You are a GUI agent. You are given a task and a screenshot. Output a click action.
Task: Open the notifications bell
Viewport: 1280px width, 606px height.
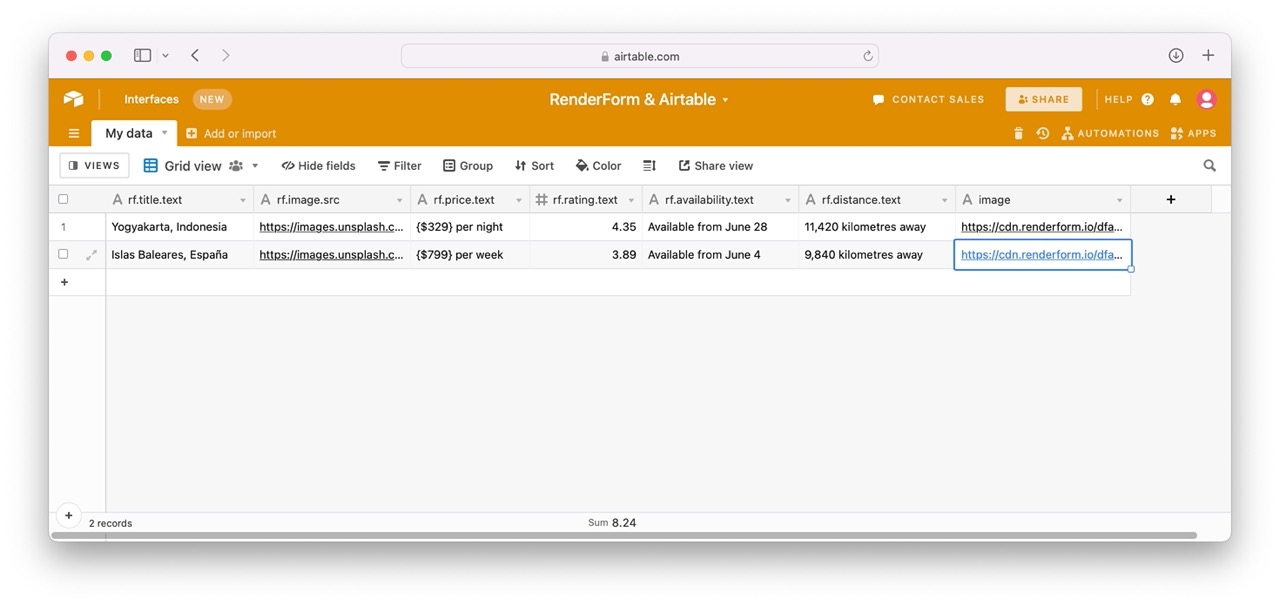[1176, 99]
